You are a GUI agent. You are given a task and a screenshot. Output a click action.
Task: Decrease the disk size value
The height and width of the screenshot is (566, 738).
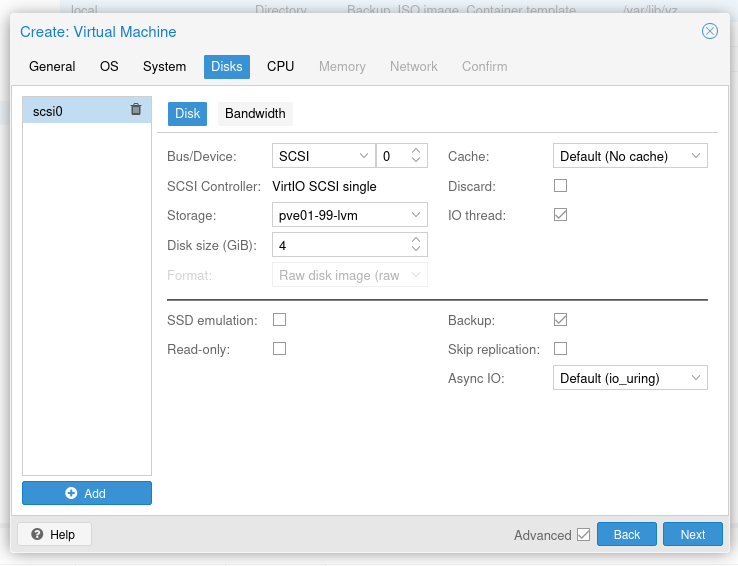pyautogui.click(x=416, y=249)
